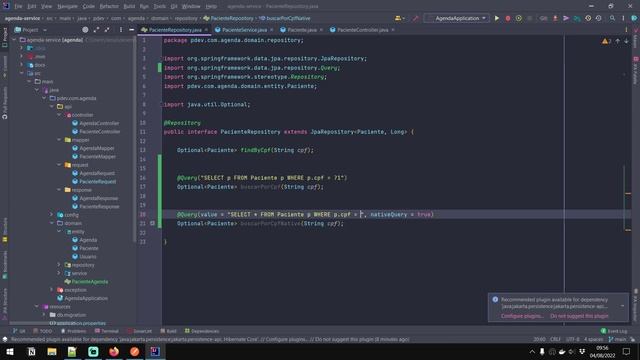
Task: Click the Git branch main in status bar
Action: pyautogui.click(x=617, y=340)
